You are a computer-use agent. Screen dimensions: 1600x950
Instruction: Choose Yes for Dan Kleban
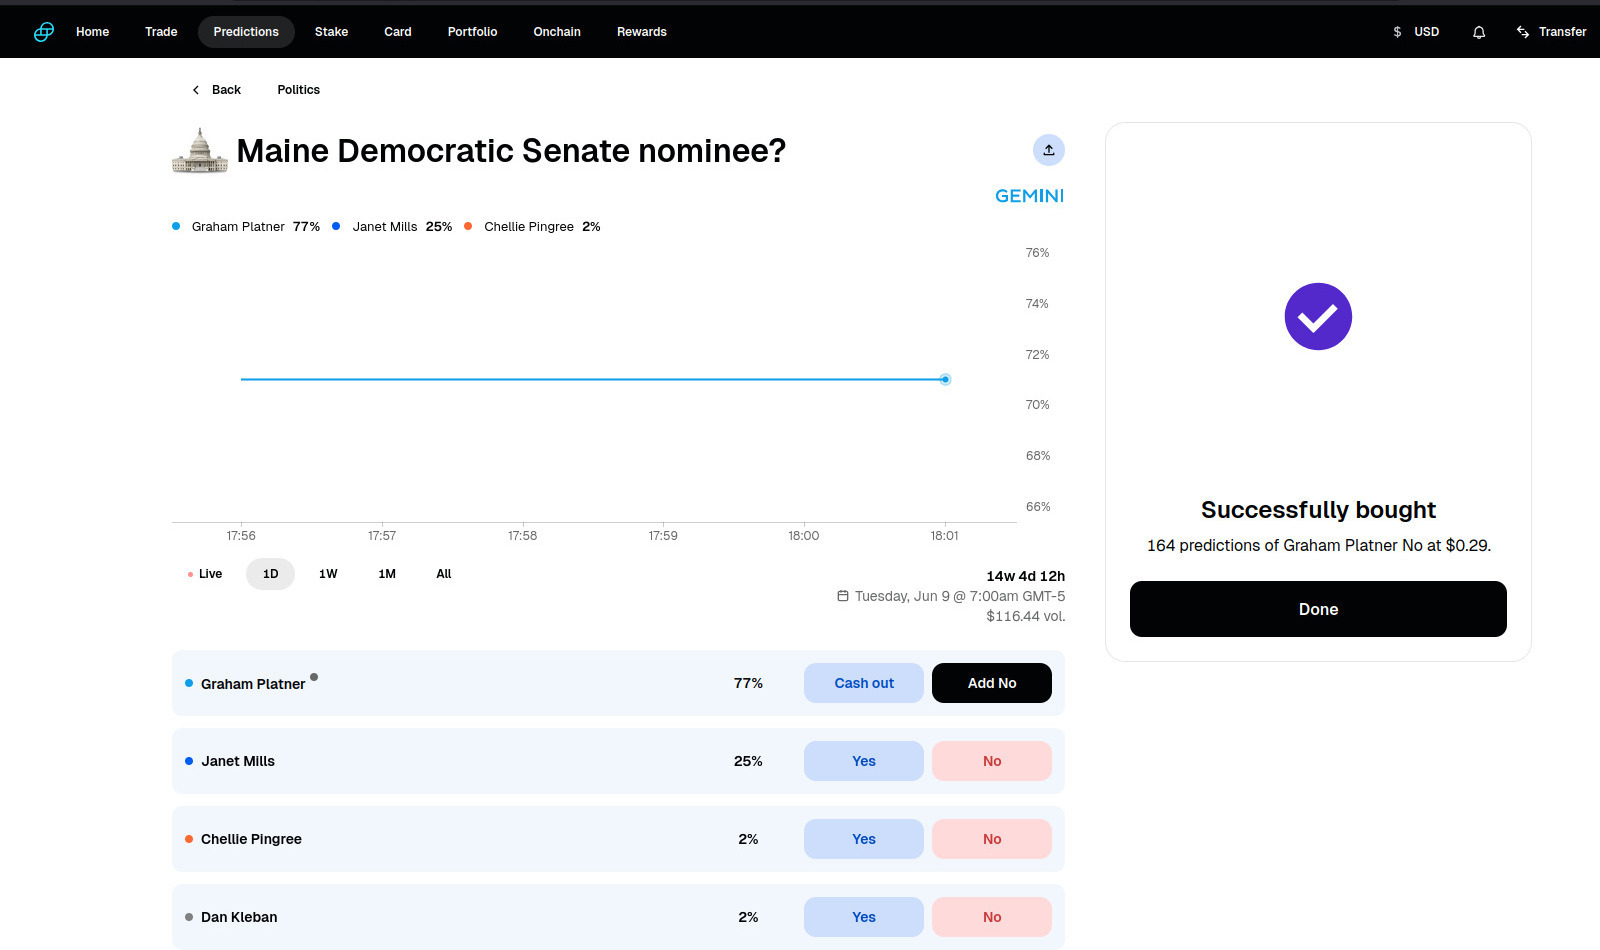[864, 917]
